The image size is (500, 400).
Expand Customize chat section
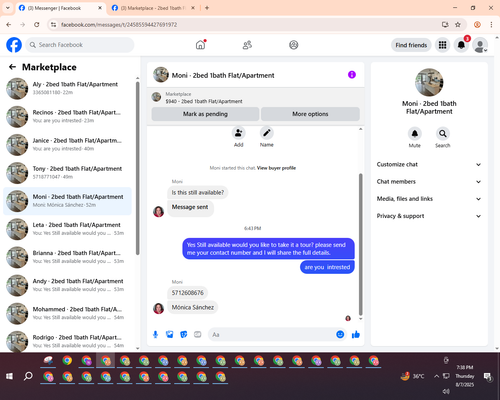click(429, 164)
